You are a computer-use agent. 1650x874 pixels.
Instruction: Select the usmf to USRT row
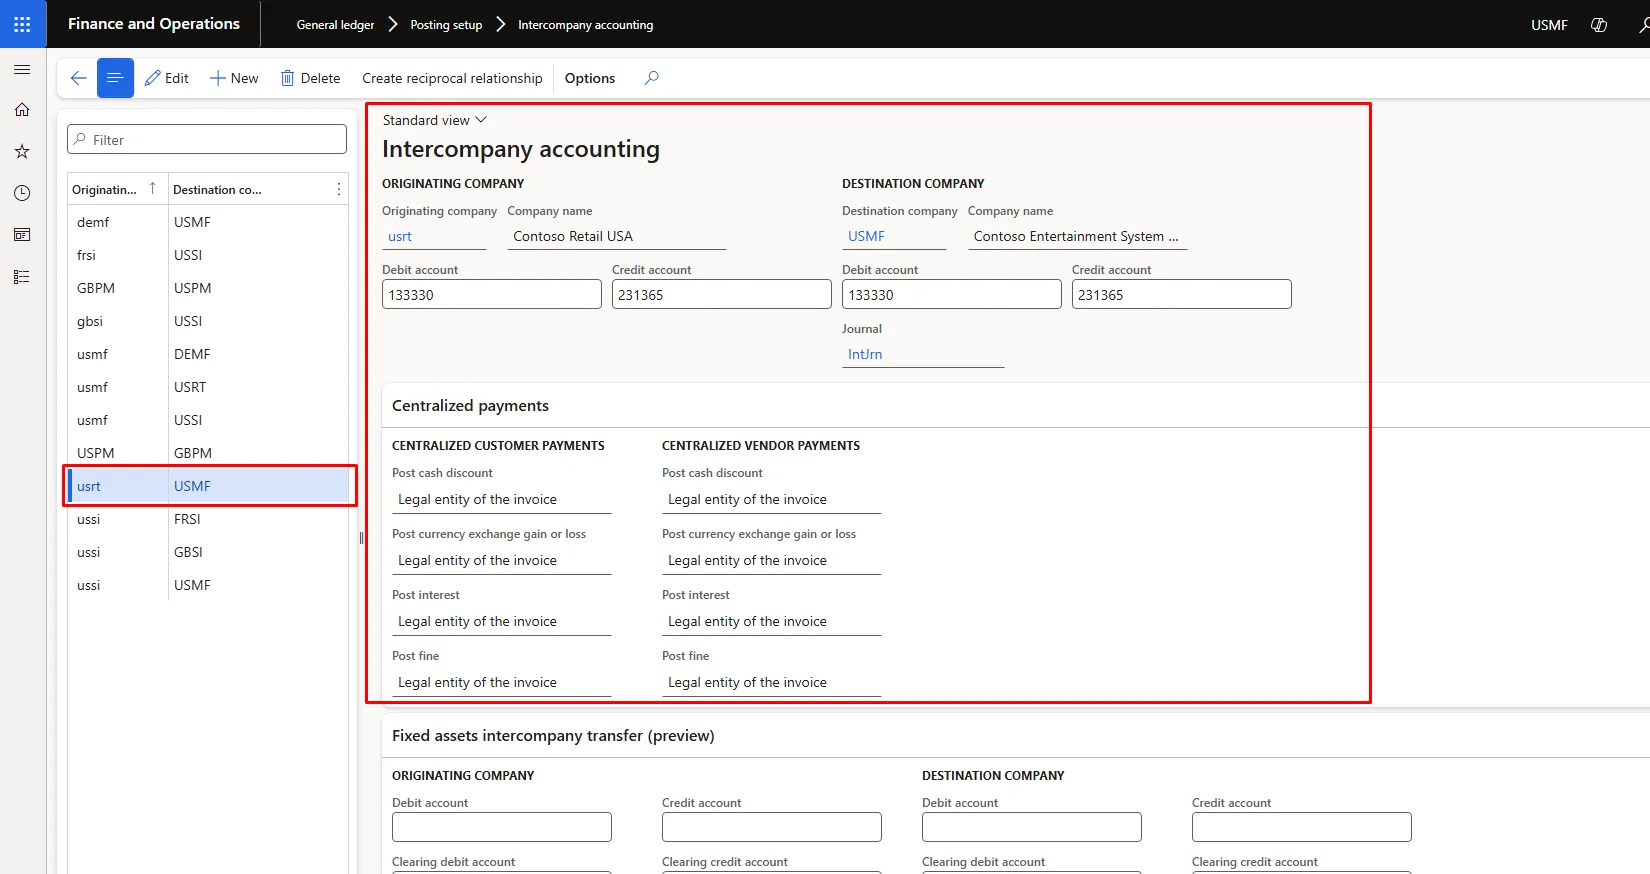point(208,387)
